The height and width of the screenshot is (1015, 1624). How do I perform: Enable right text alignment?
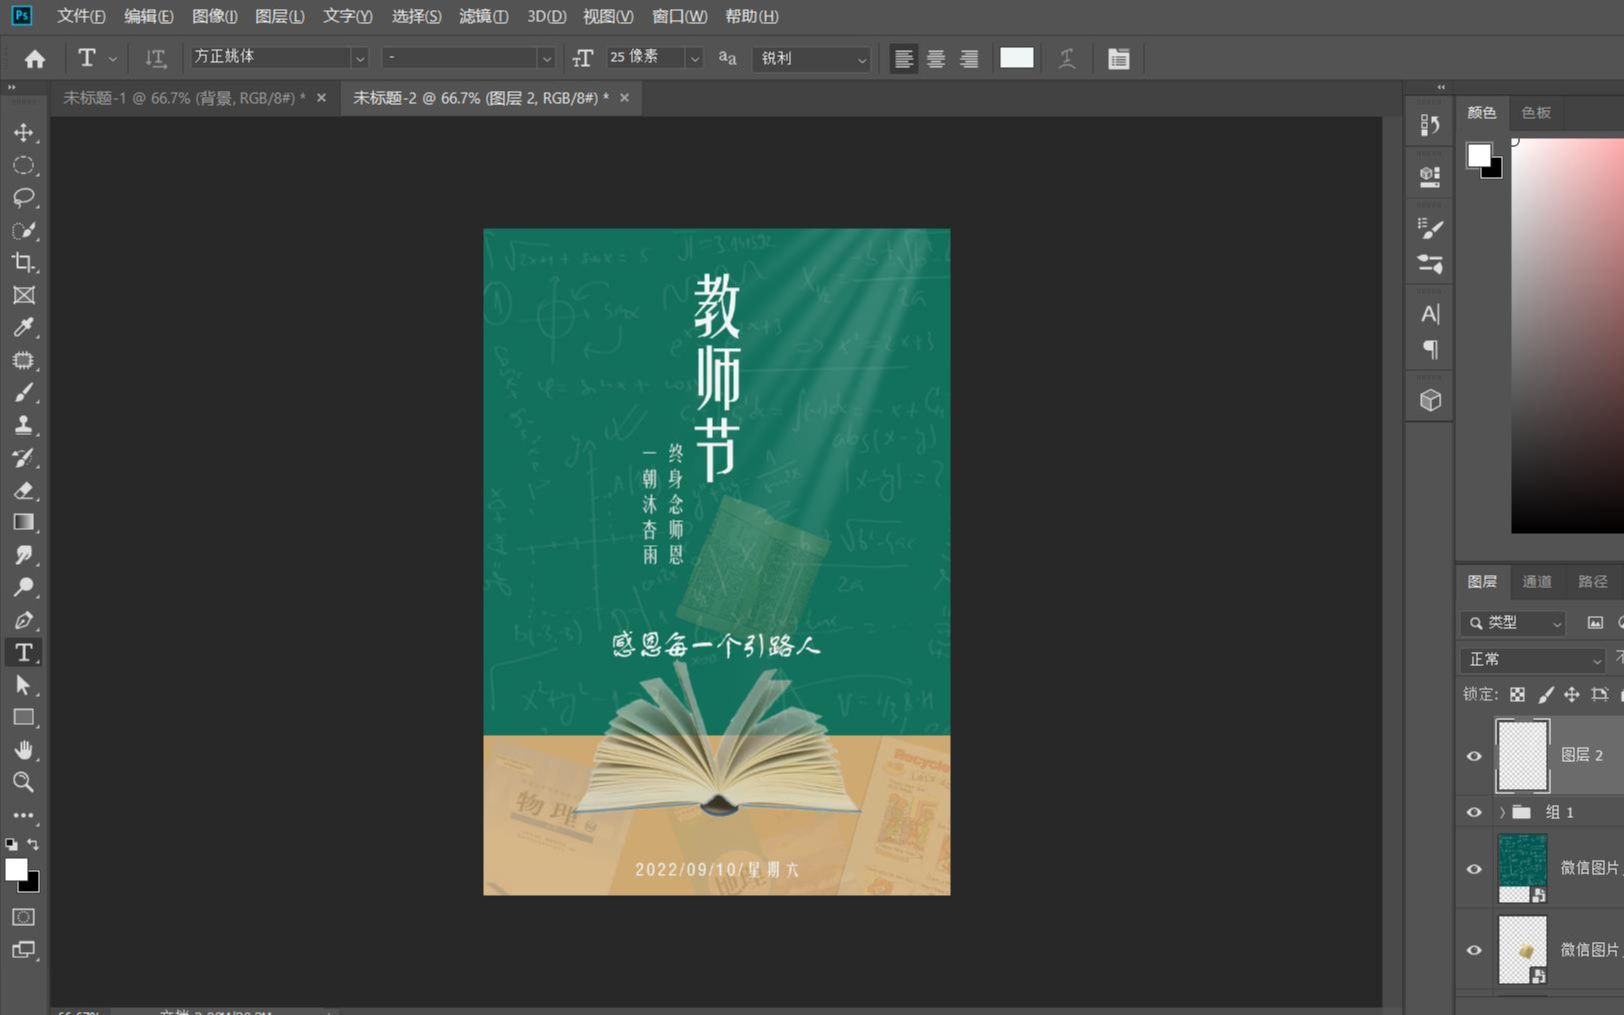pyautogui.click(x=969, y=58)
